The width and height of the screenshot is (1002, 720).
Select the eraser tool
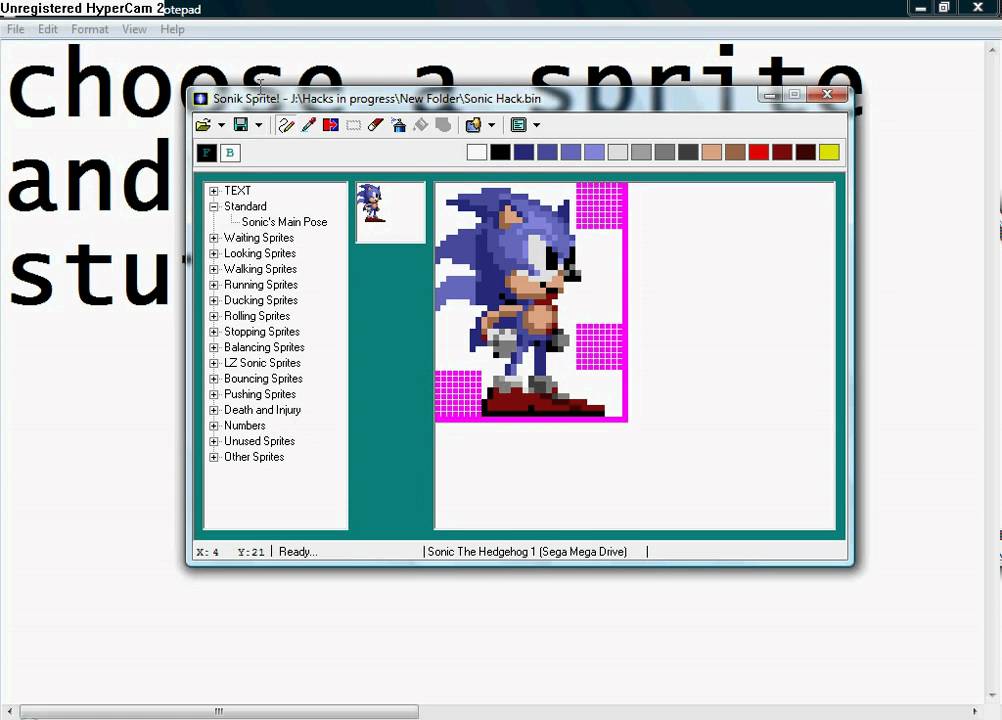tap(376, 125)
